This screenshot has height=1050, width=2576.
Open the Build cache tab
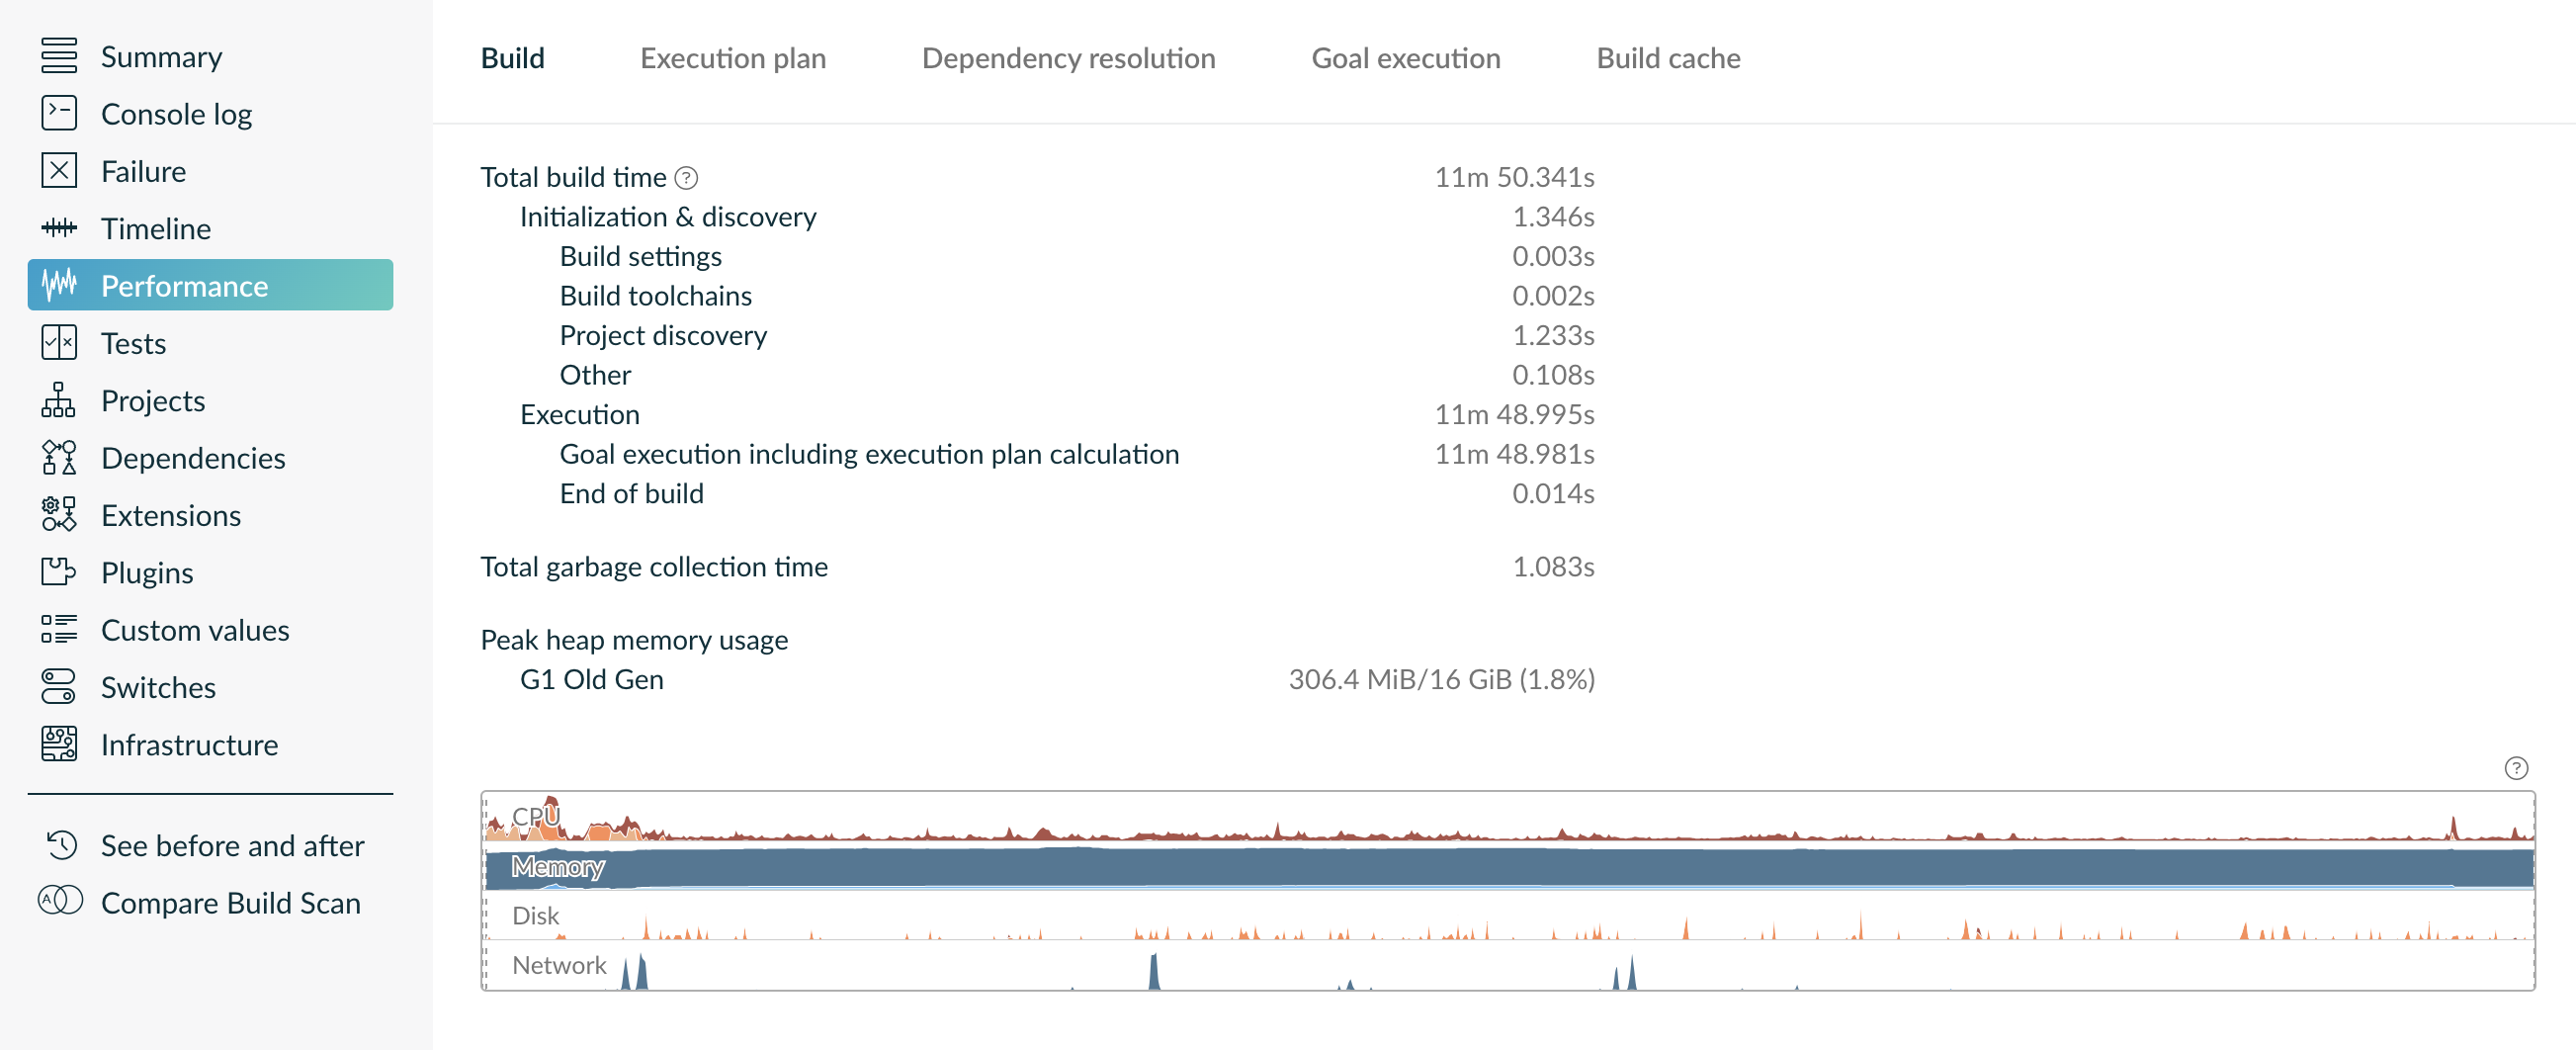[x=1667, y=58]
